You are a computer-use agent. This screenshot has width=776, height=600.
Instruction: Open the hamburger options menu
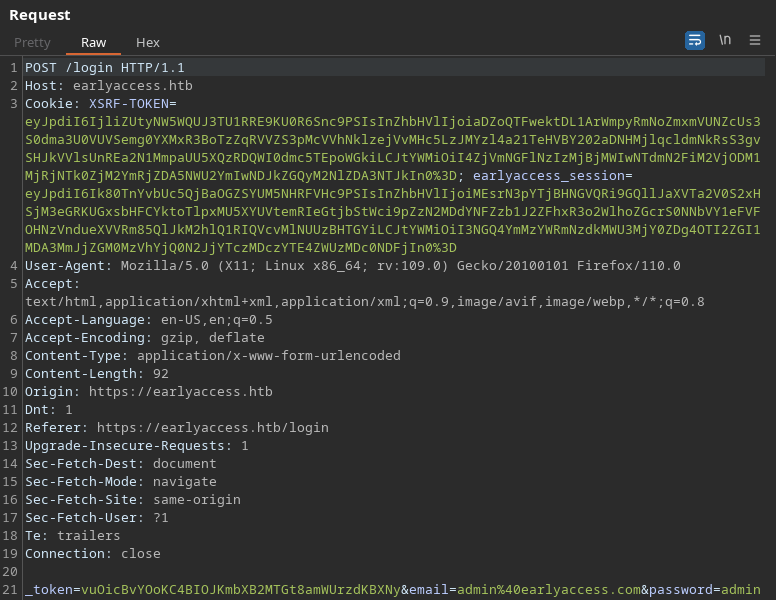pos(755,40)
